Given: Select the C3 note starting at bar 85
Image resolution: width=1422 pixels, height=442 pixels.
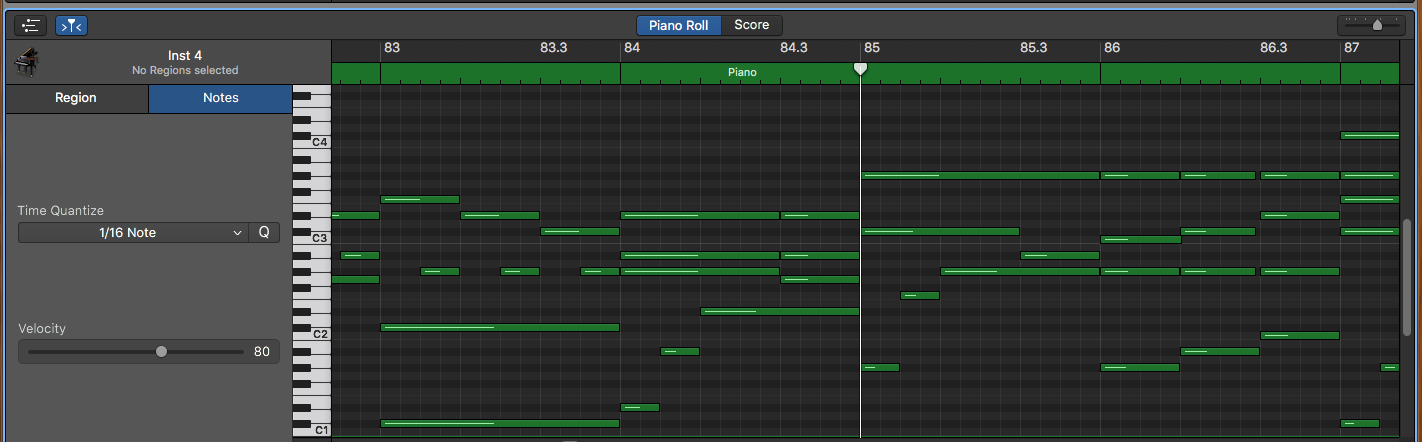Looking at the screenshot, I should (940, 231).
